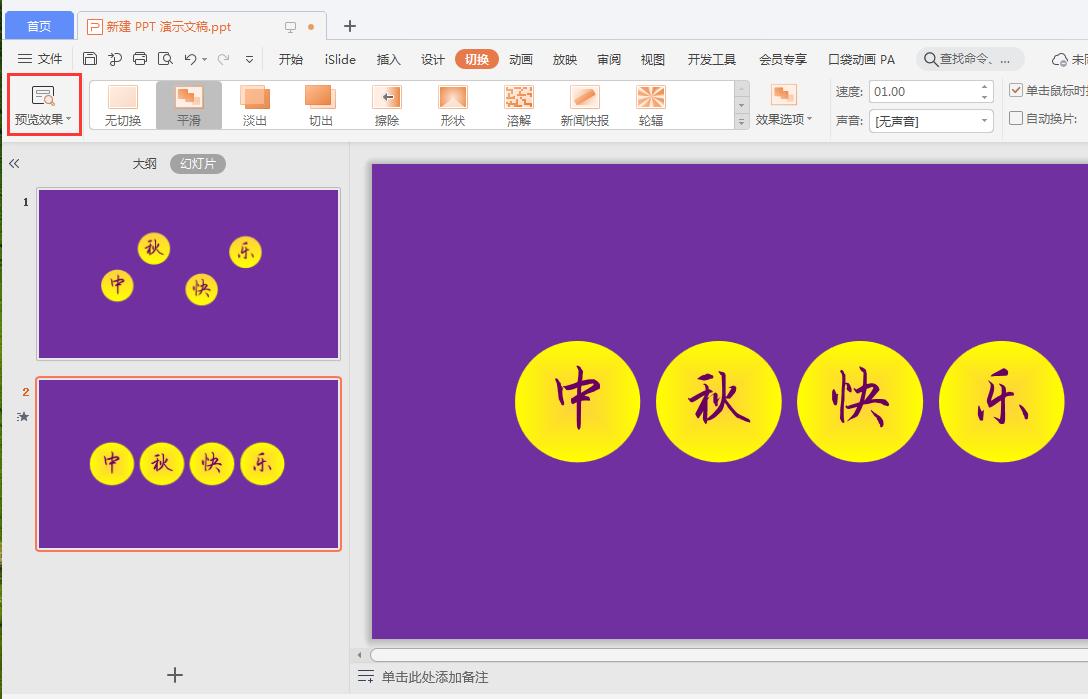The height and width of the screenshot is (699, 1088).
Task: Click the print icon in quick toolbar
Action: [140, 59]
